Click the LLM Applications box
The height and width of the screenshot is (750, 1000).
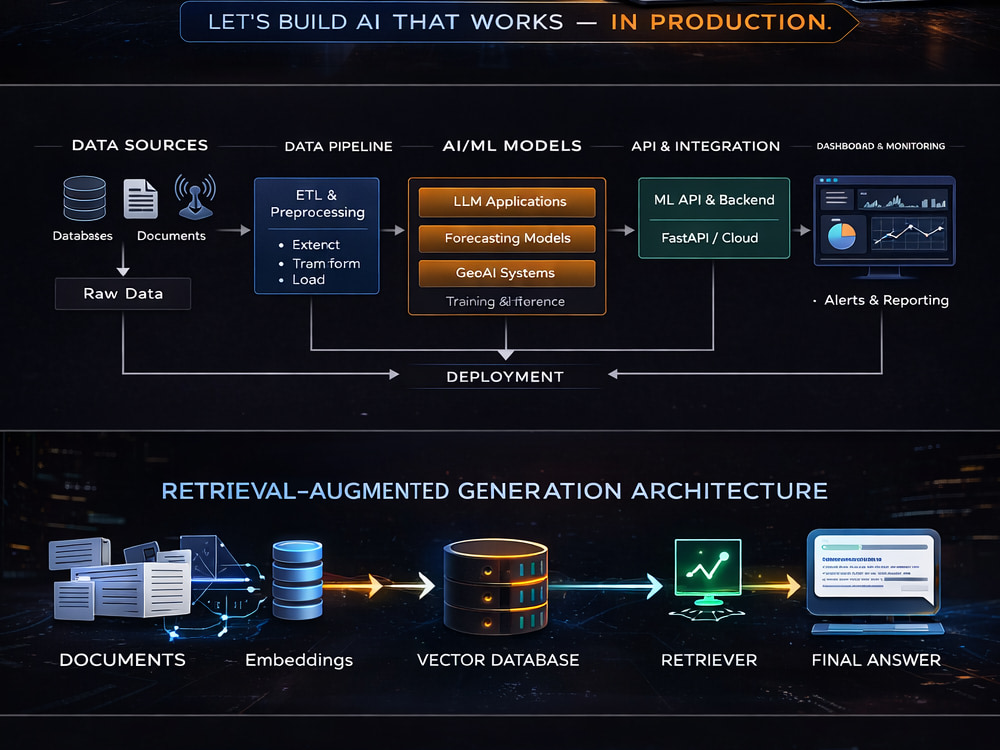point(508,202)
